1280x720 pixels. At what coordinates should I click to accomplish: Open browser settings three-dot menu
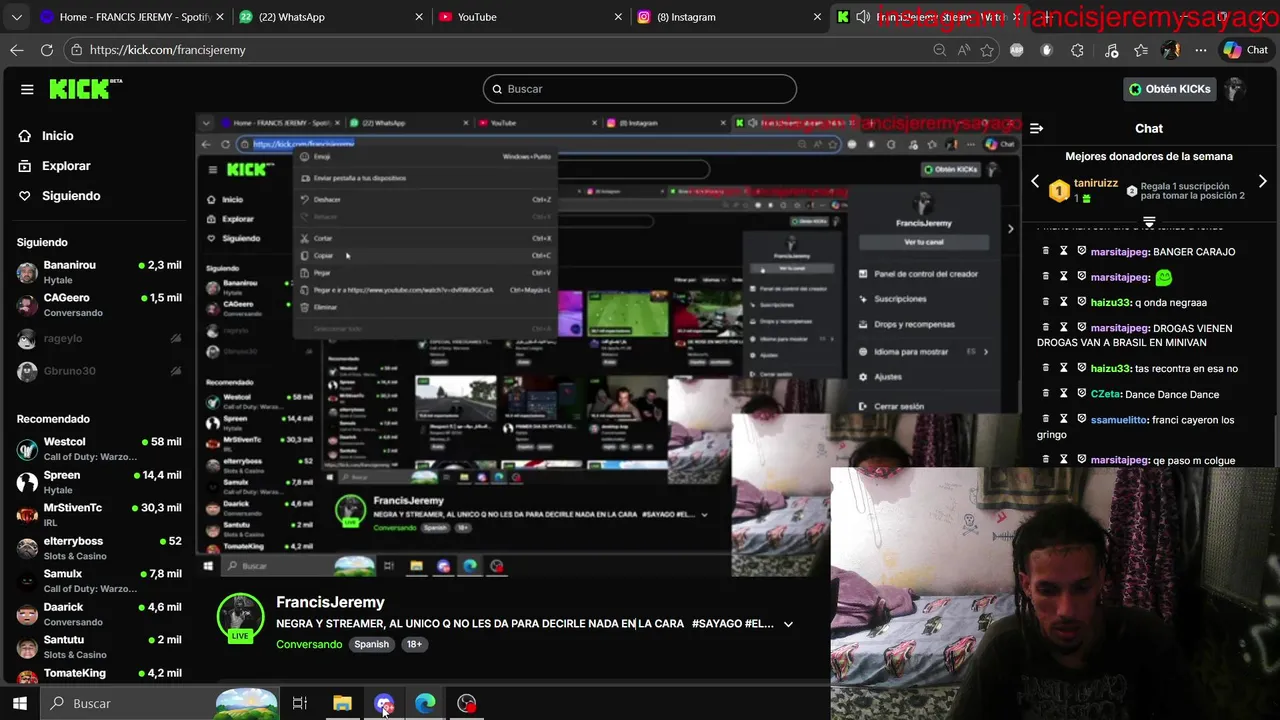pyautogui.click(x=1200, y=50)
